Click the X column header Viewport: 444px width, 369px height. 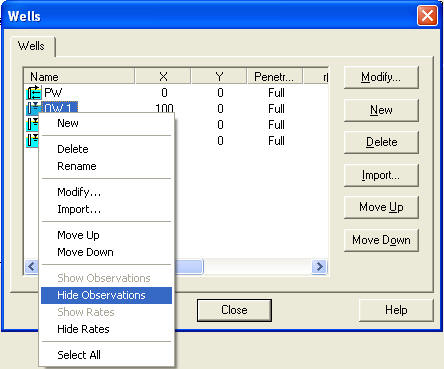tap(163, 77)
